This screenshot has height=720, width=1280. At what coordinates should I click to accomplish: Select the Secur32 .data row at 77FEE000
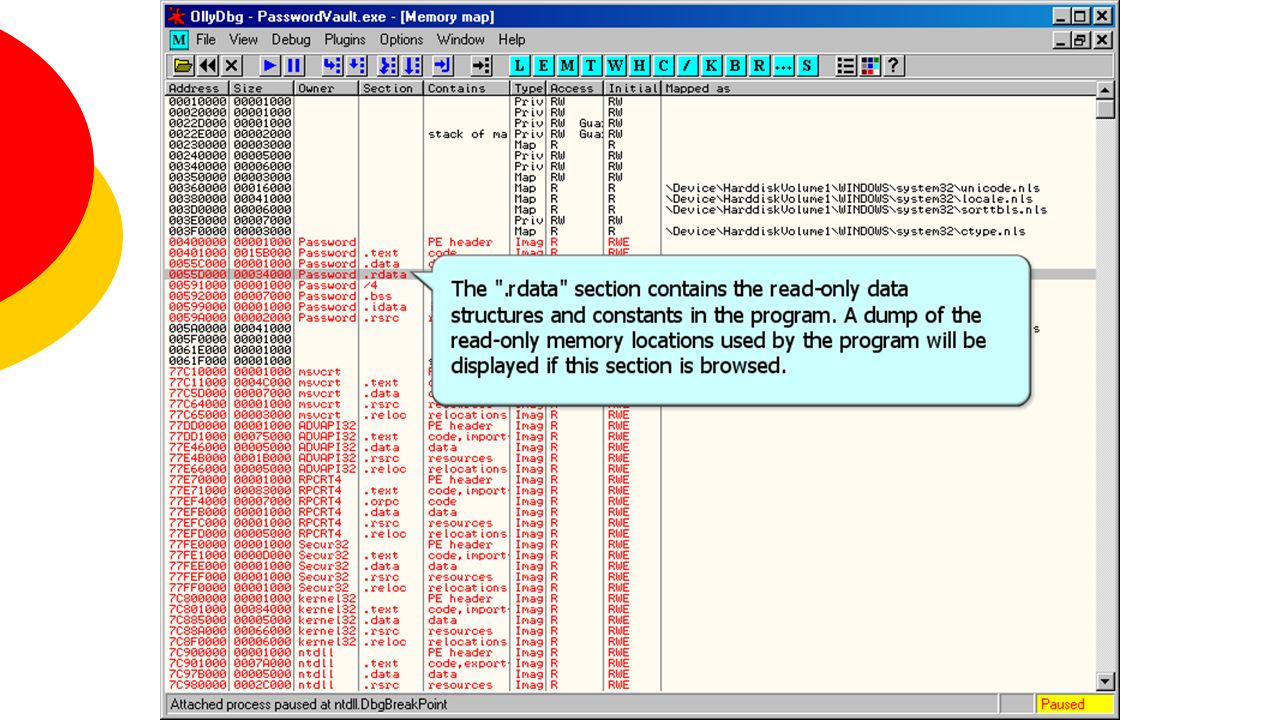(x=630, y=566)
